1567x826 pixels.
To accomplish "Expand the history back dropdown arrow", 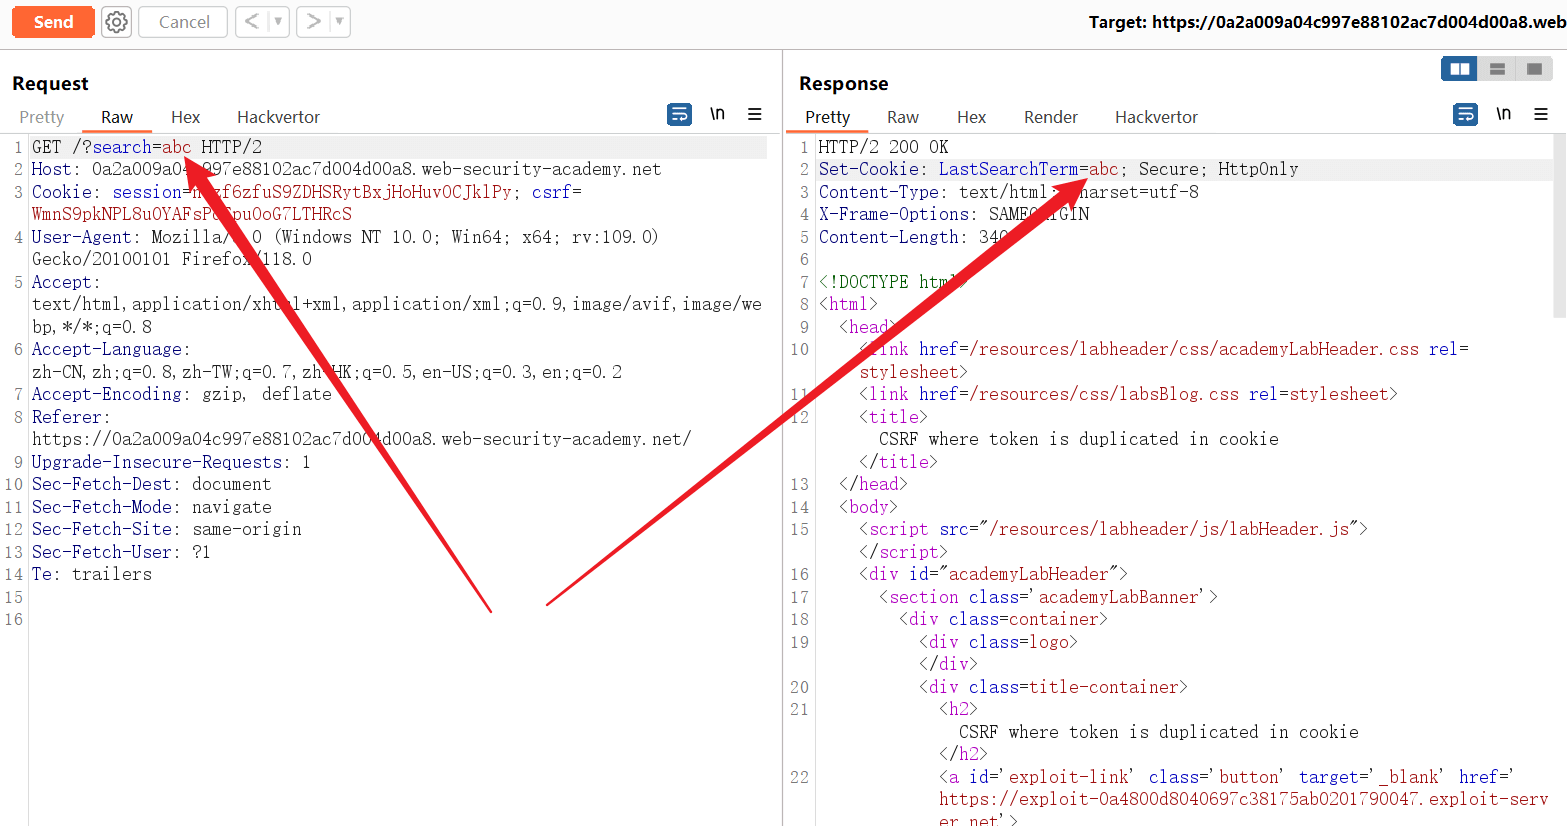I will click(x=278, y=21).
